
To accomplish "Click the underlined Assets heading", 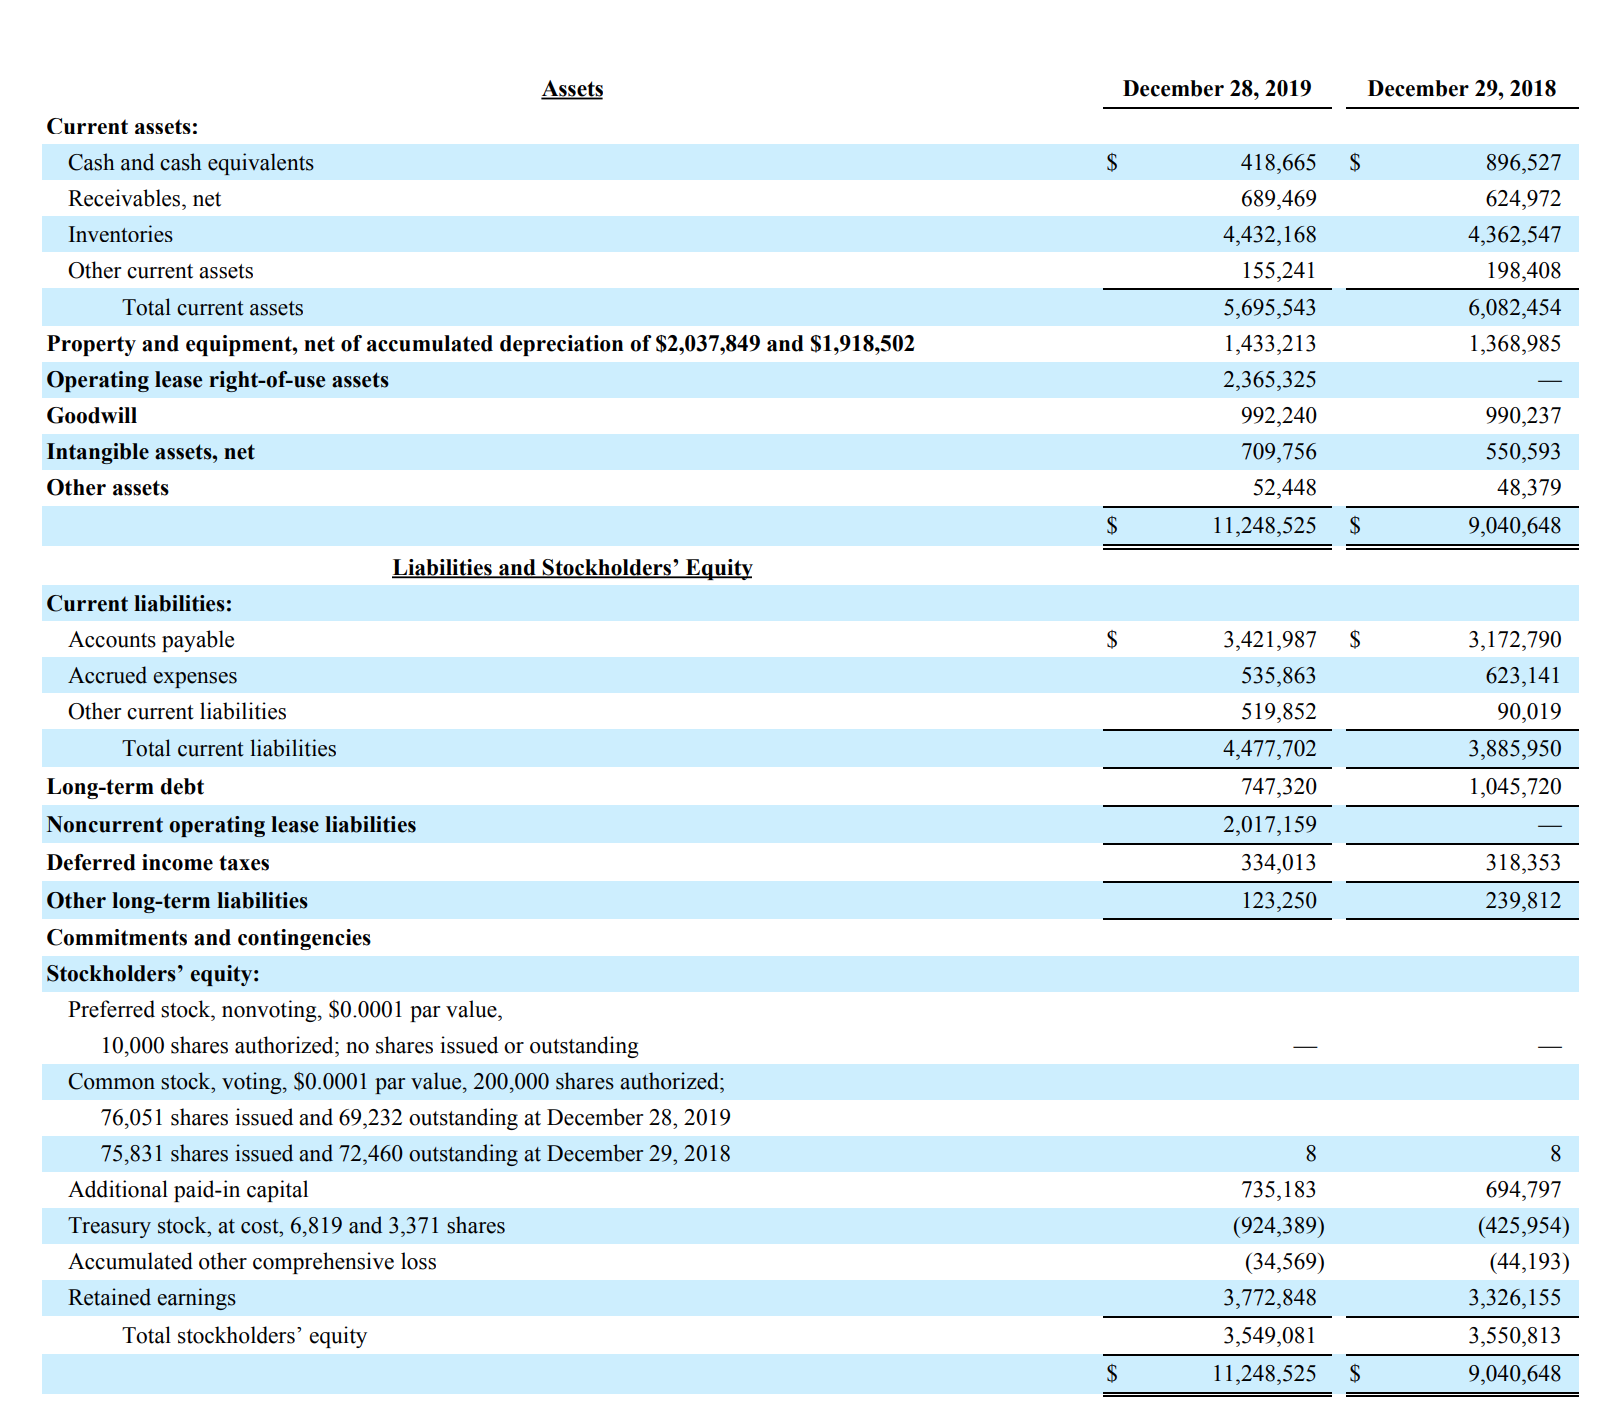I will pos(572,89).
